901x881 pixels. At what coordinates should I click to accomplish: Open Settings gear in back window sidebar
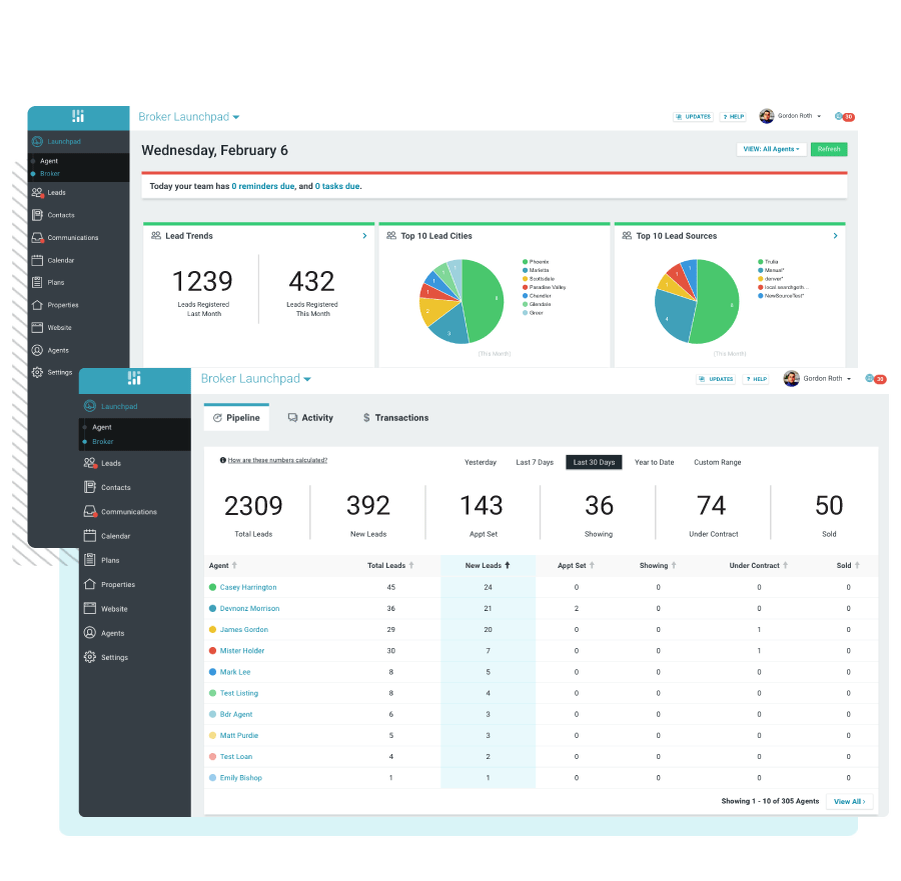[x=37, y=372]
